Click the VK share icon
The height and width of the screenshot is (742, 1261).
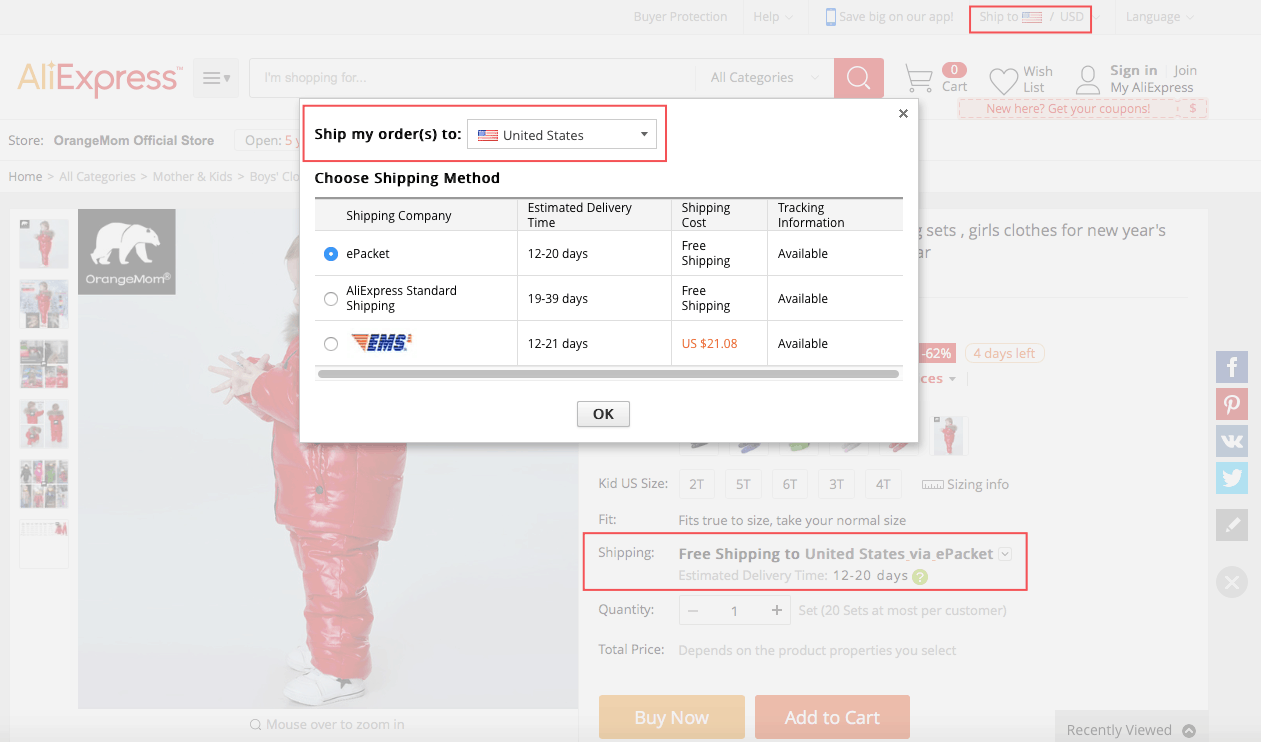coord(1231,441)
